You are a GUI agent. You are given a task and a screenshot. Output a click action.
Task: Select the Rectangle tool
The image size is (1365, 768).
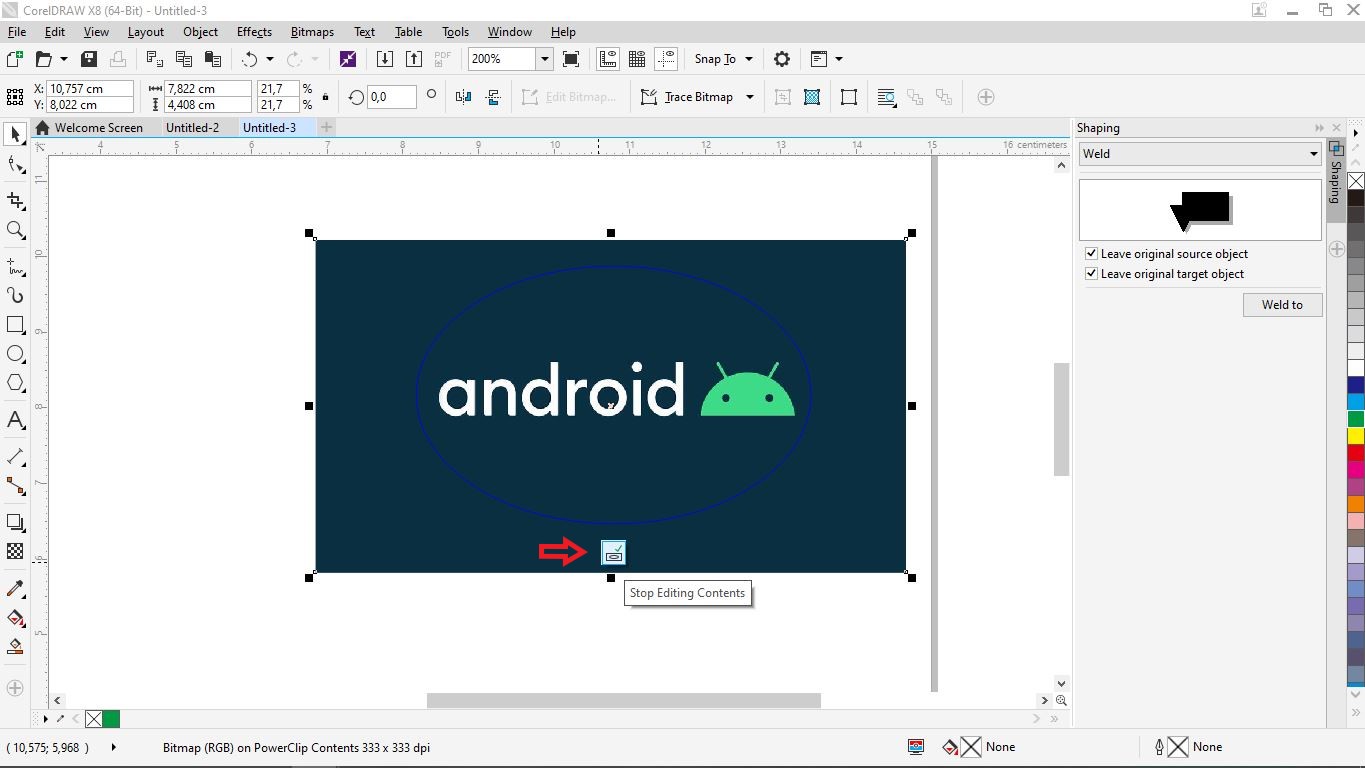point(15,324)
